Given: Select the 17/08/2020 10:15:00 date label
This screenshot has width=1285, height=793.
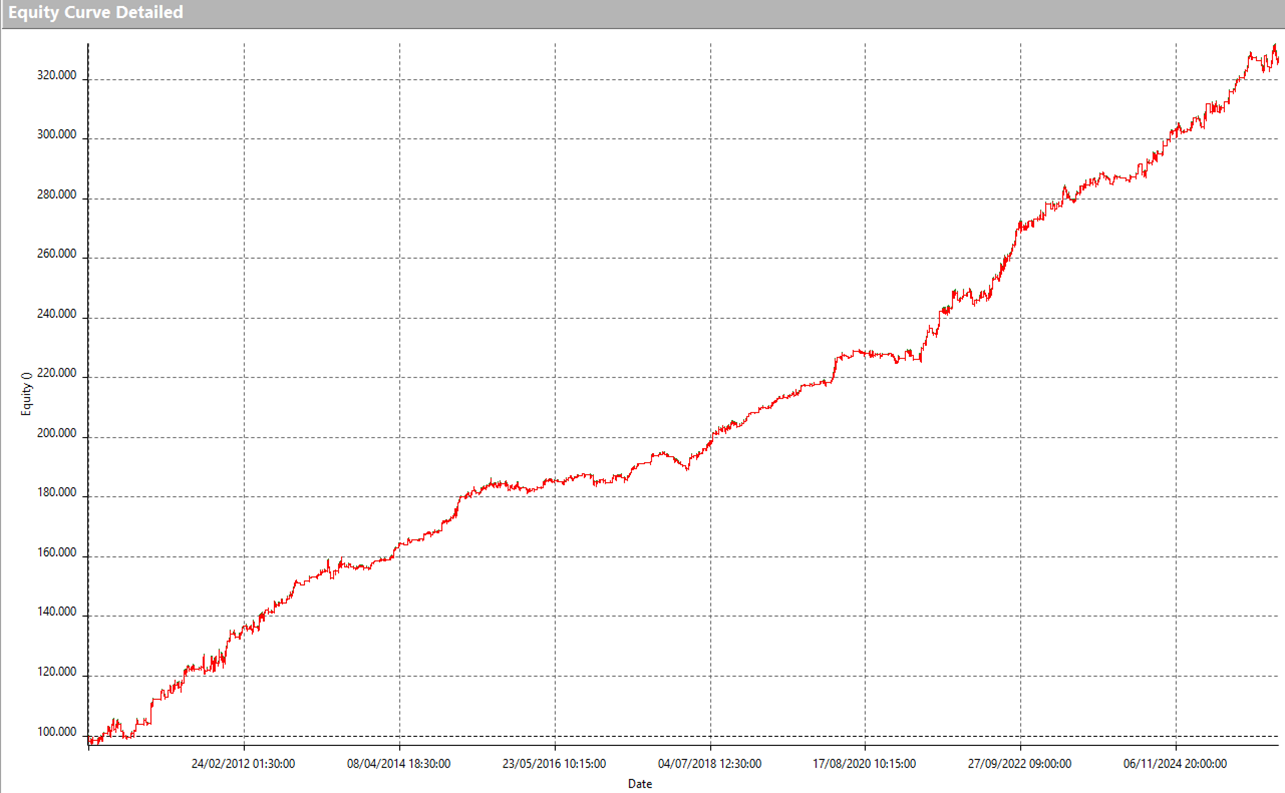Looking at the screenshot, I should tap(865, 764).
